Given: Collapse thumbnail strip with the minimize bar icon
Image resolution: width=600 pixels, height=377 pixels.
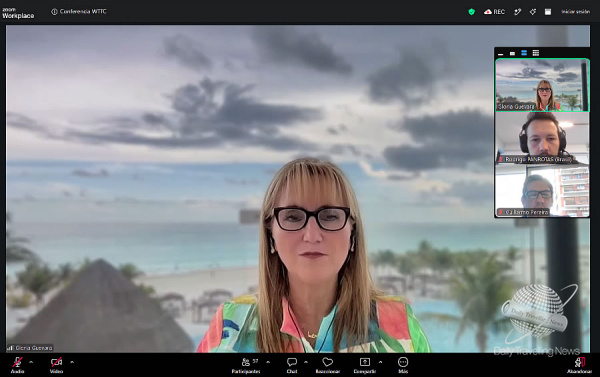Looking at the screenshot, I should click(x=501, y=54).
